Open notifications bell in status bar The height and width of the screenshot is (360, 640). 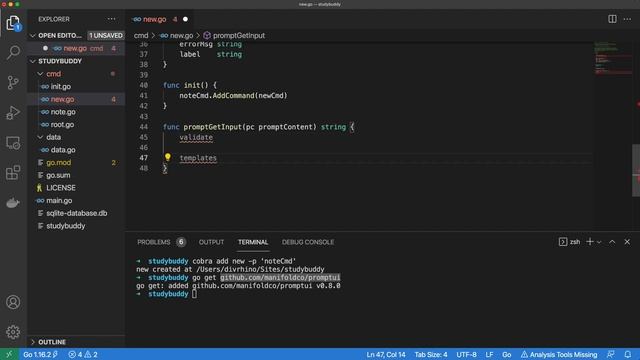point(627,354)
